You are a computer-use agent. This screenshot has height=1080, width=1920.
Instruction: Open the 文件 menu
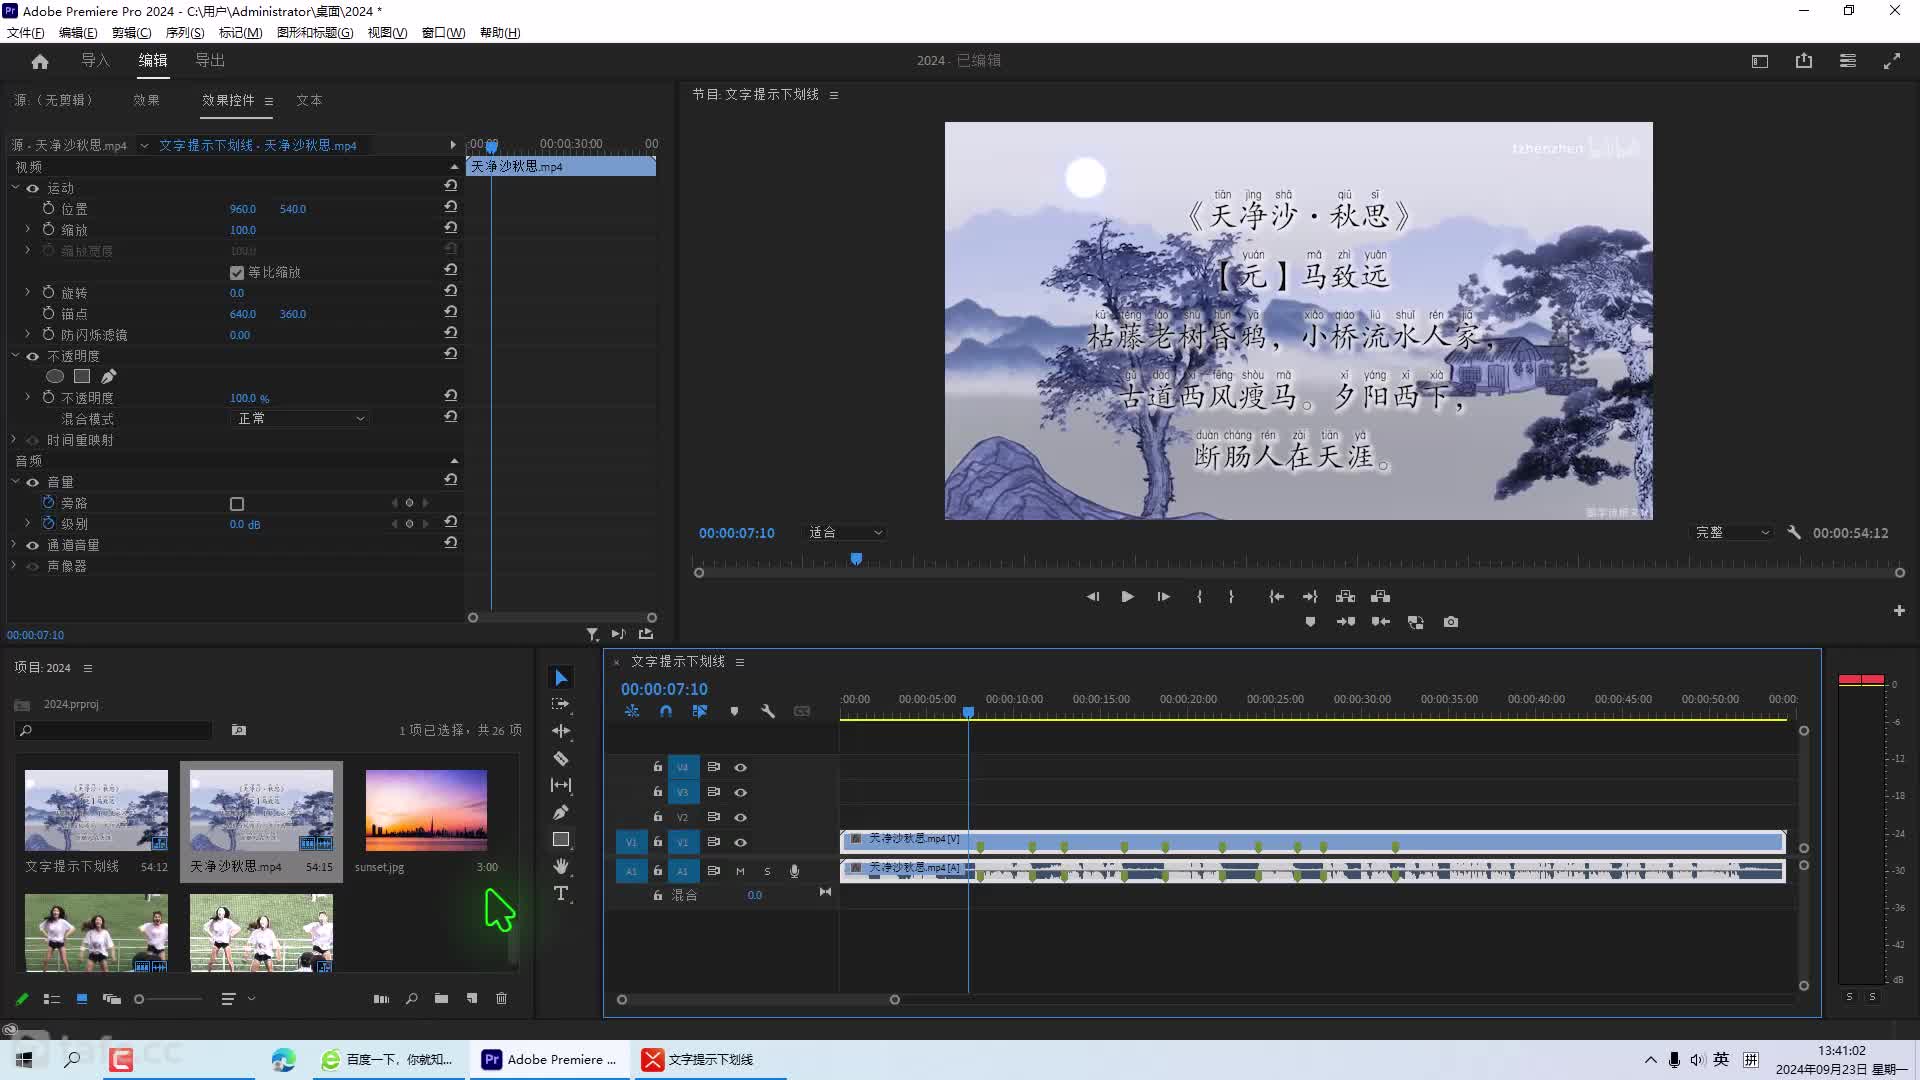[x=25, y=33]
